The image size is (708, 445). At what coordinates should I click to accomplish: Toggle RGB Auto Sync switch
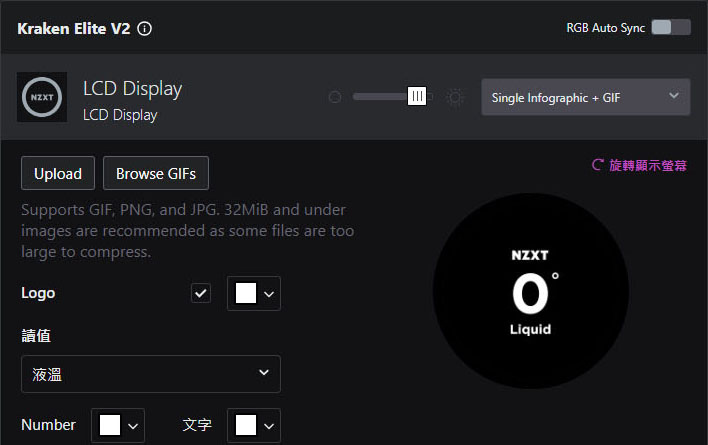click(x=671, y=28)
